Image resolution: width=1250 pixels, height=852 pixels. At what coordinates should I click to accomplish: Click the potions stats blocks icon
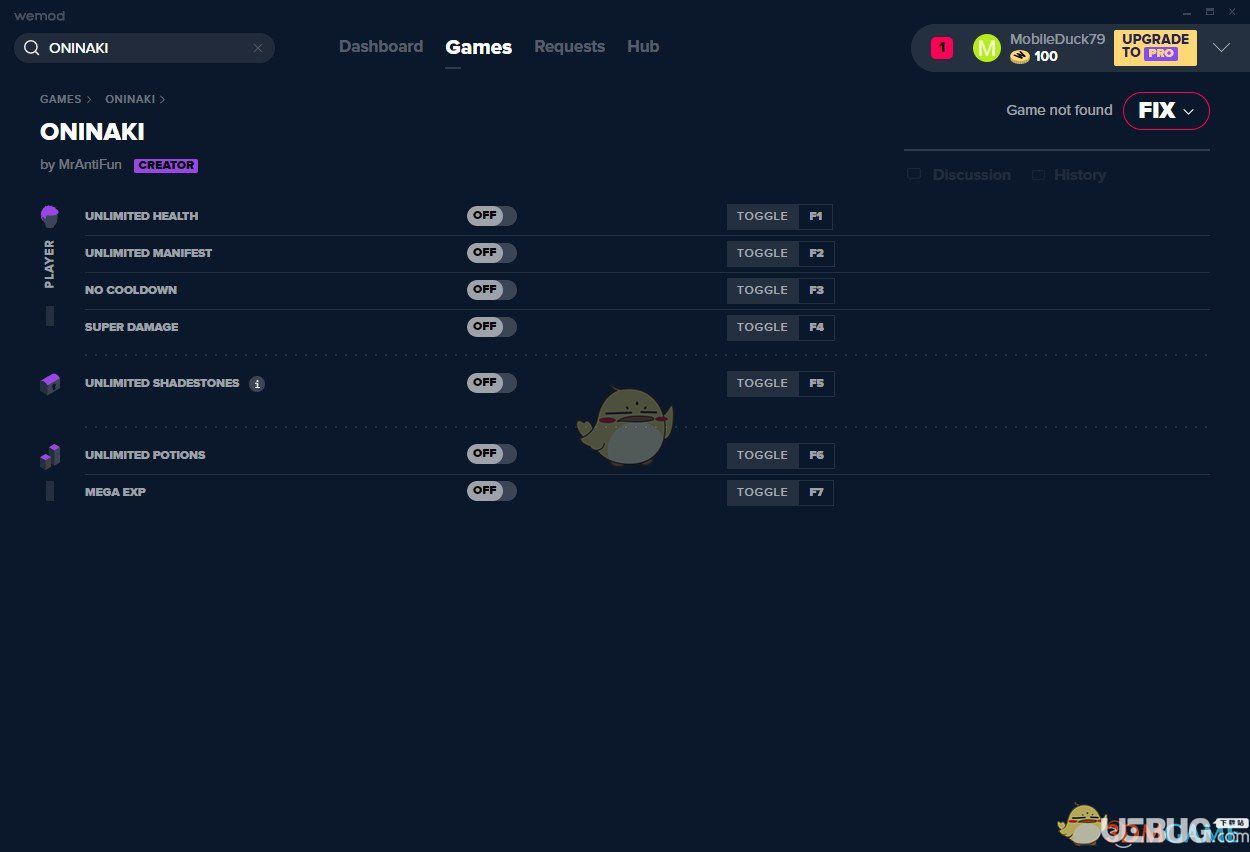50,456
